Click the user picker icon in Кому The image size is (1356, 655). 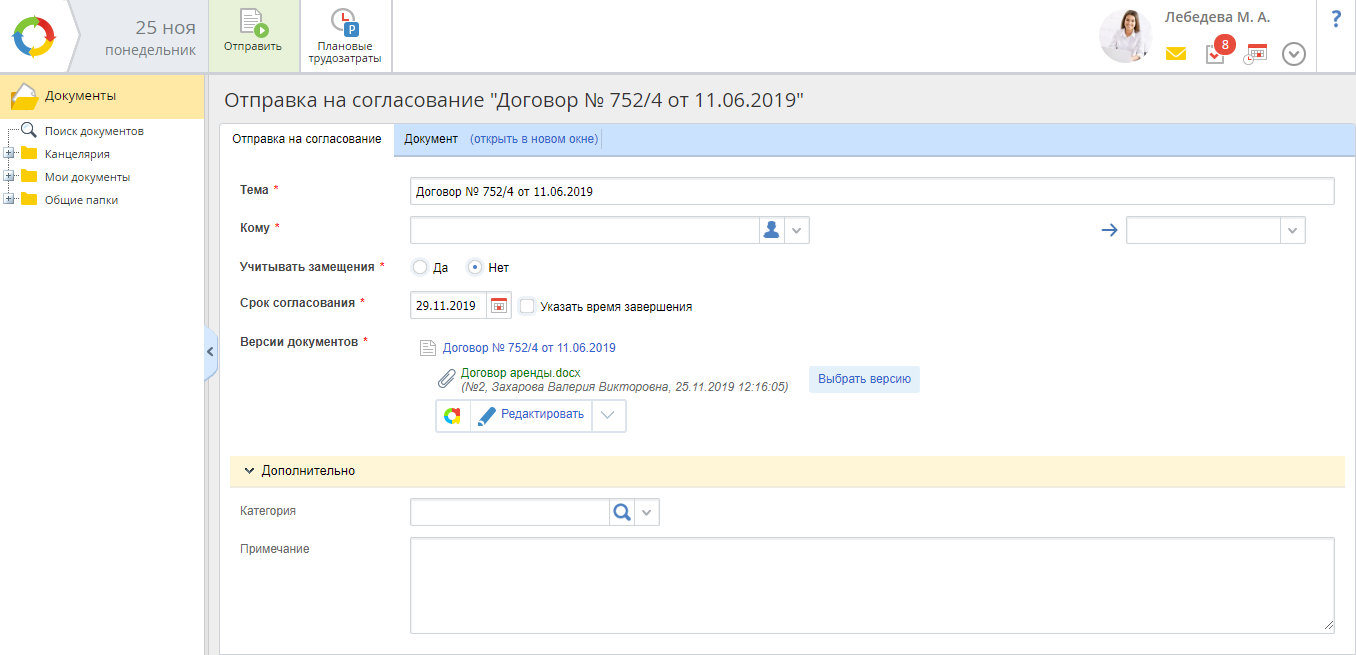(x=771, y=230)
